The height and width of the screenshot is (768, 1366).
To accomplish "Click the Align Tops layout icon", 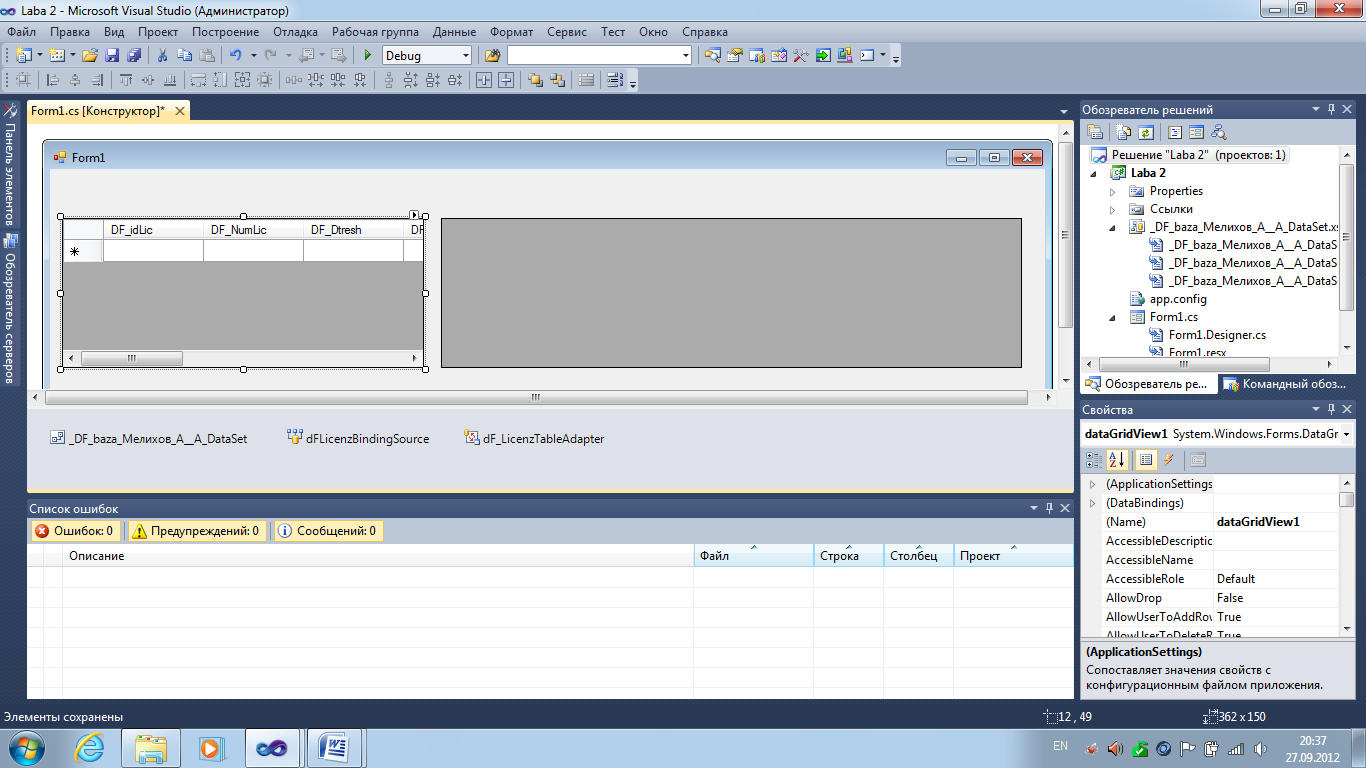I will tap(125, 81).
